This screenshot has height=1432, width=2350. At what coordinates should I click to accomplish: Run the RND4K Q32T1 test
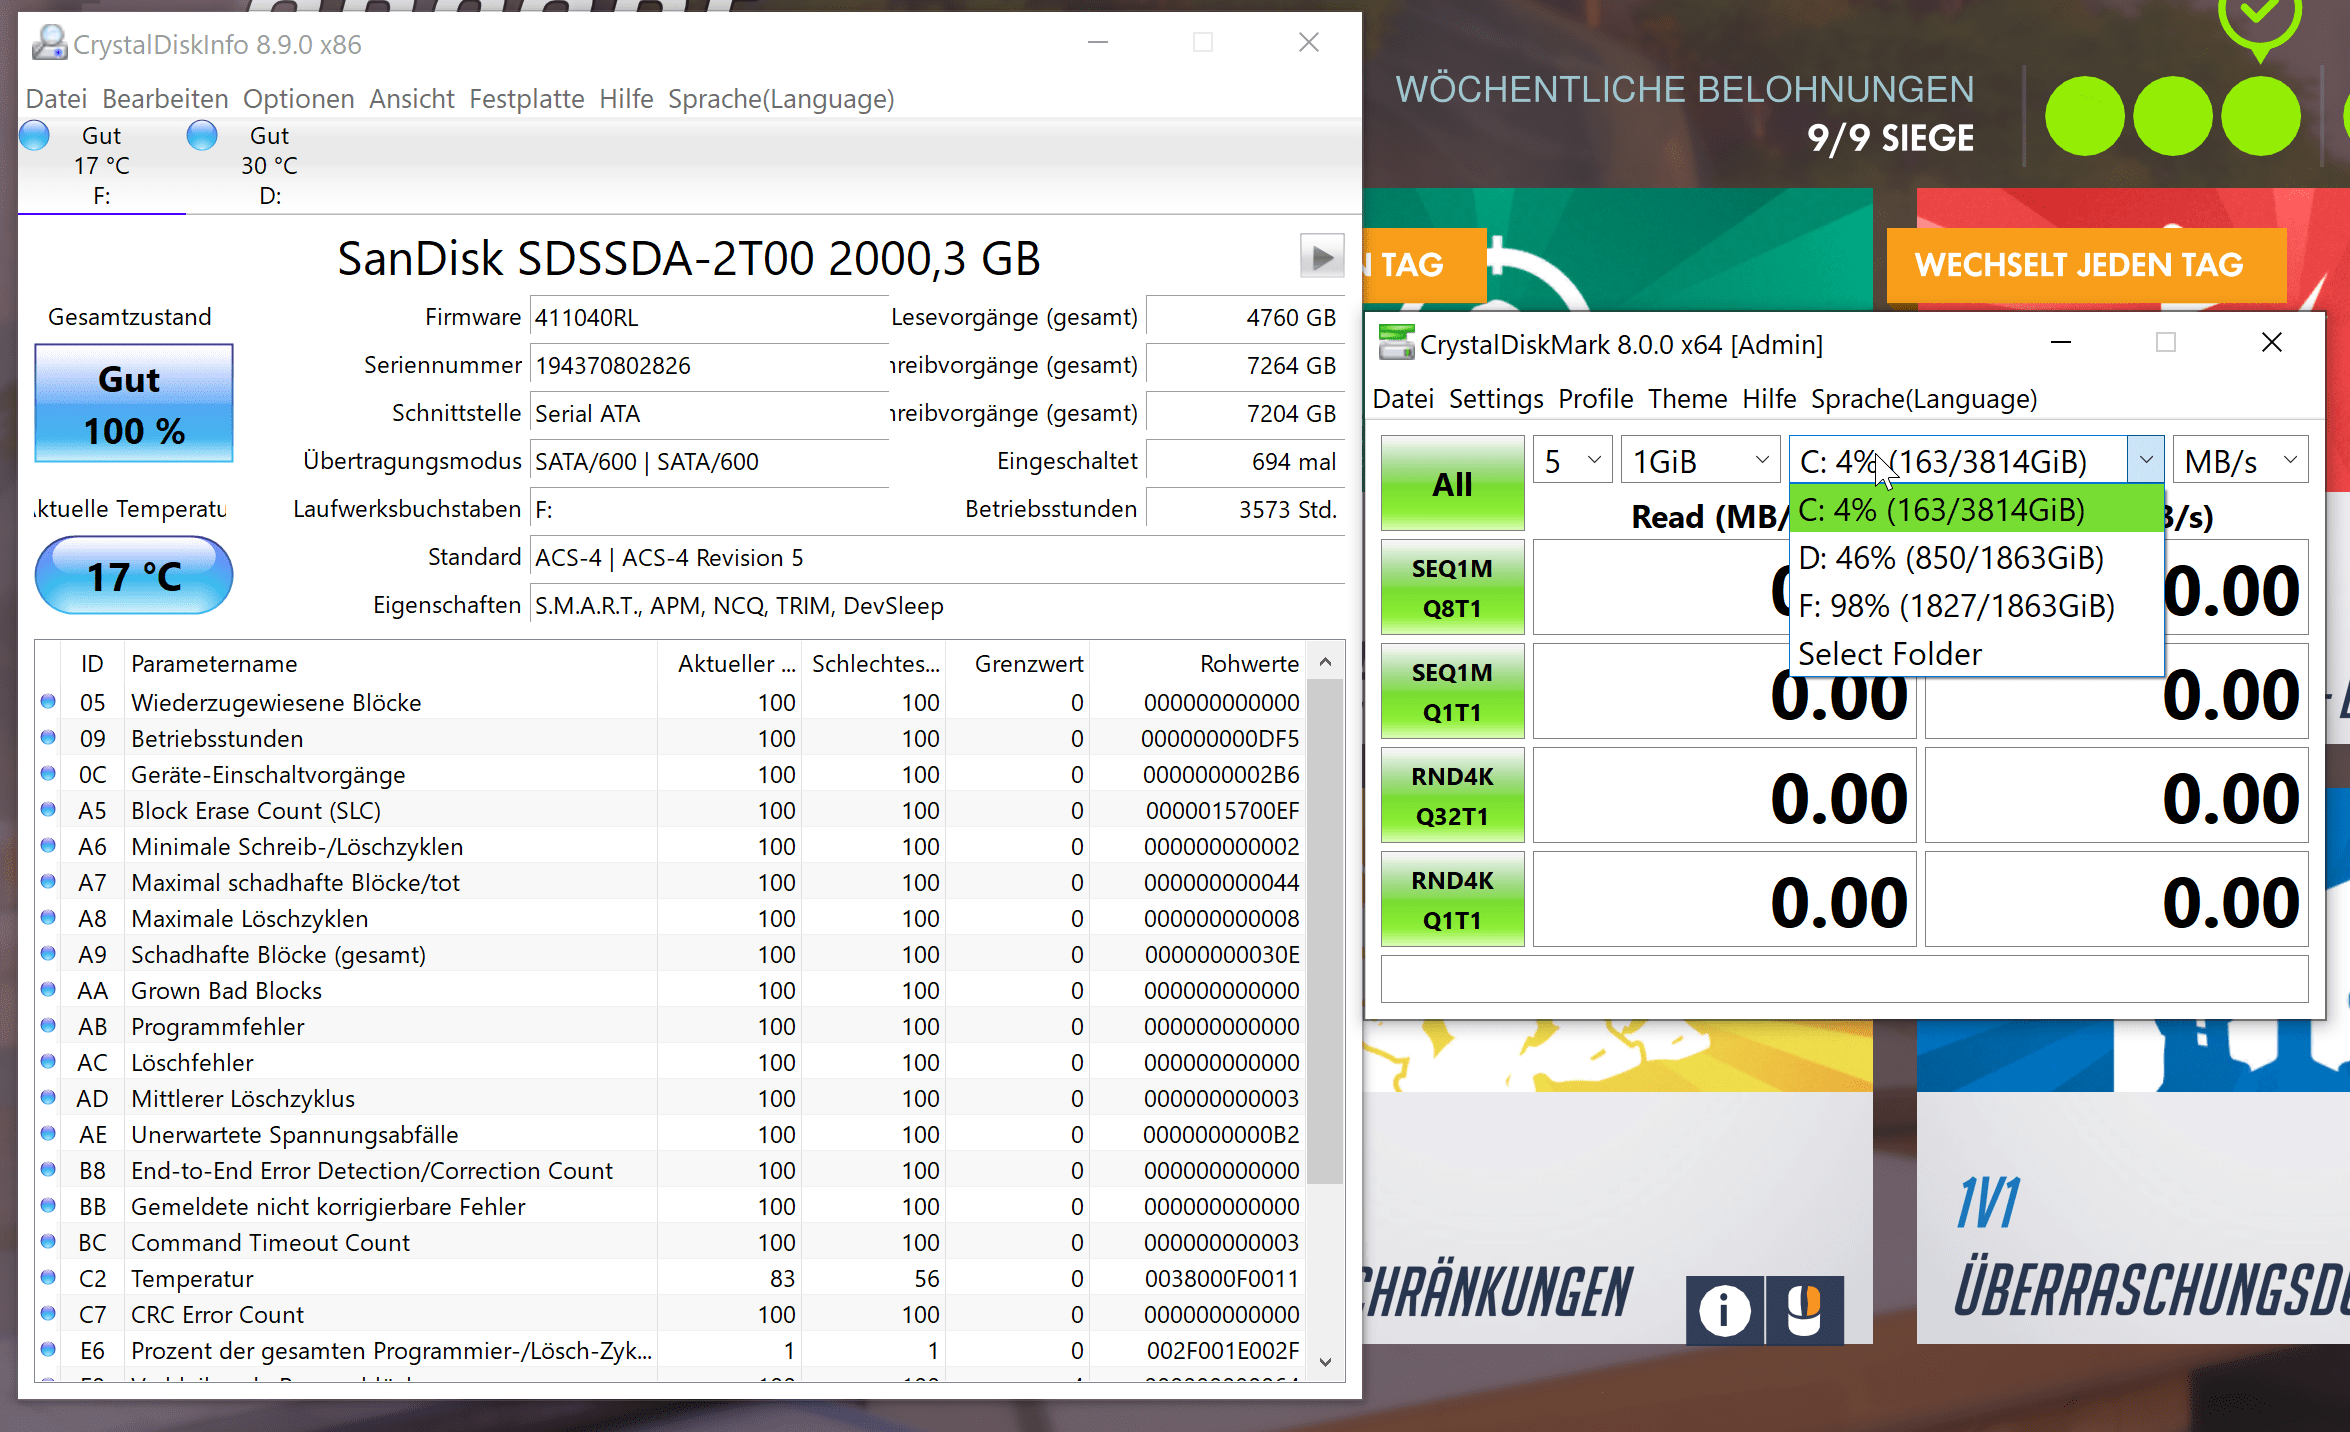tap(1452, 796)
